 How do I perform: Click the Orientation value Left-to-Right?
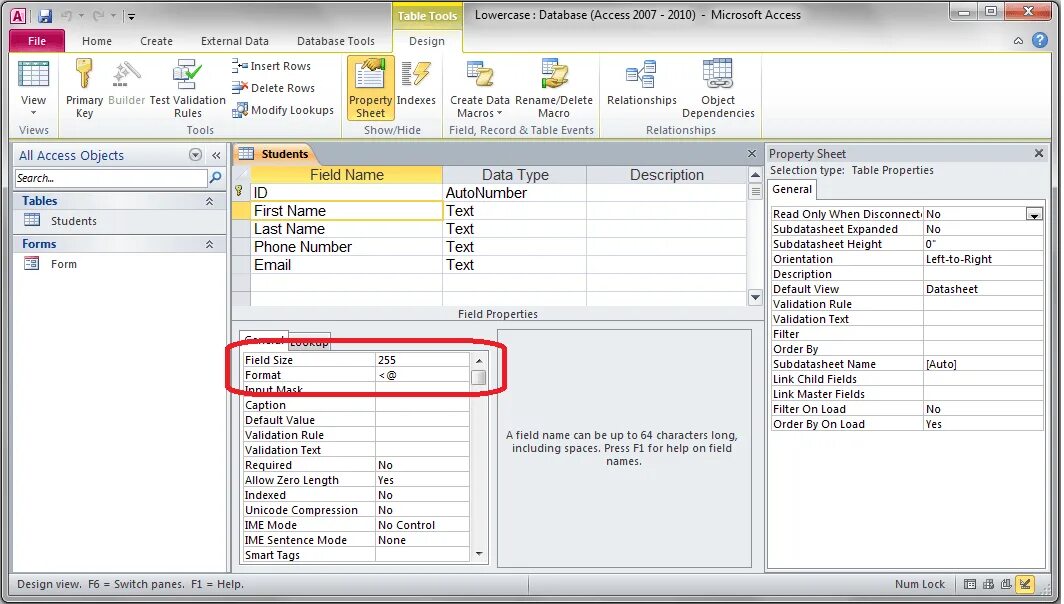point(983,259)
